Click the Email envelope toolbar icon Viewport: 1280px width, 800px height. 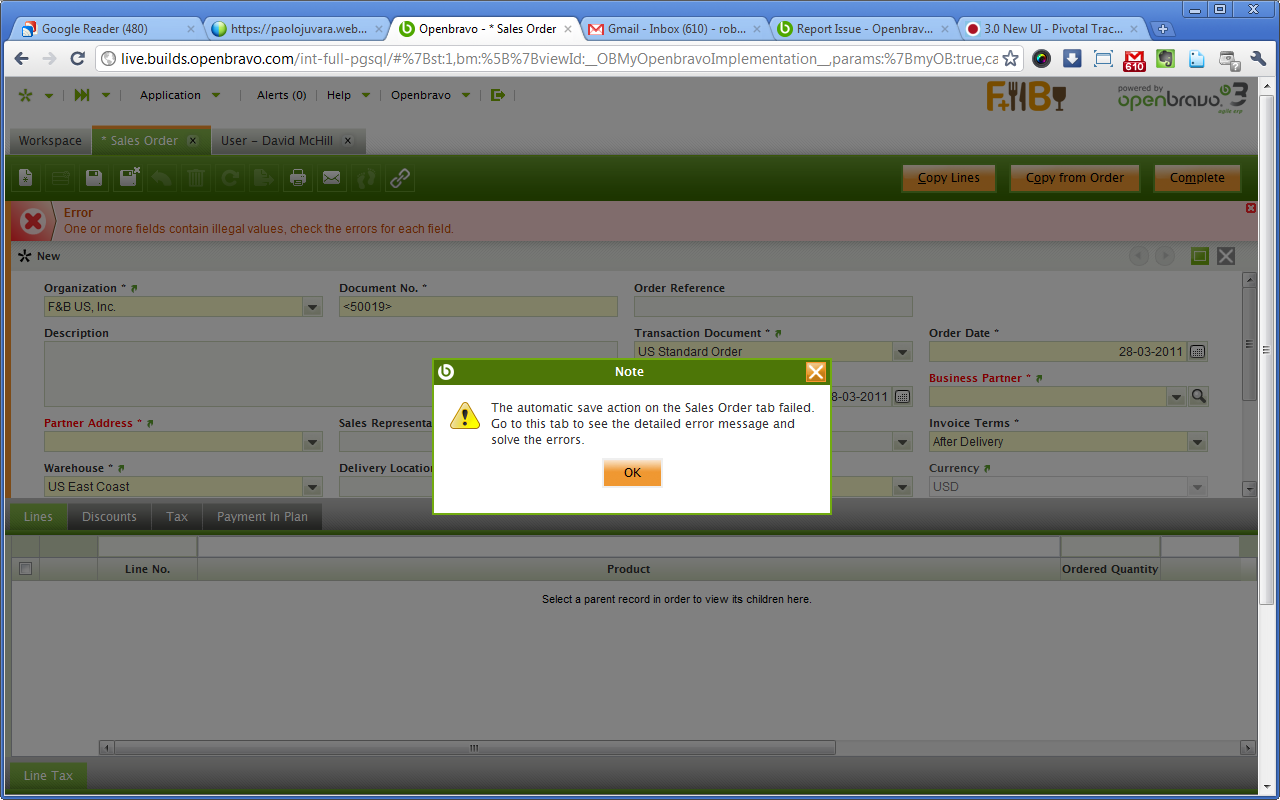coord(332,178)
